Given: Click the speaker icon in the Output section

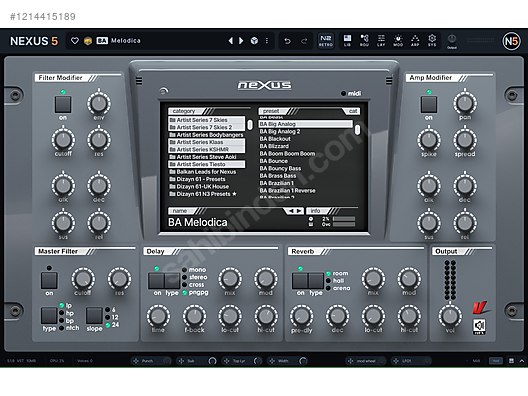Looking at the screenshot, I should tap(479, 327).
